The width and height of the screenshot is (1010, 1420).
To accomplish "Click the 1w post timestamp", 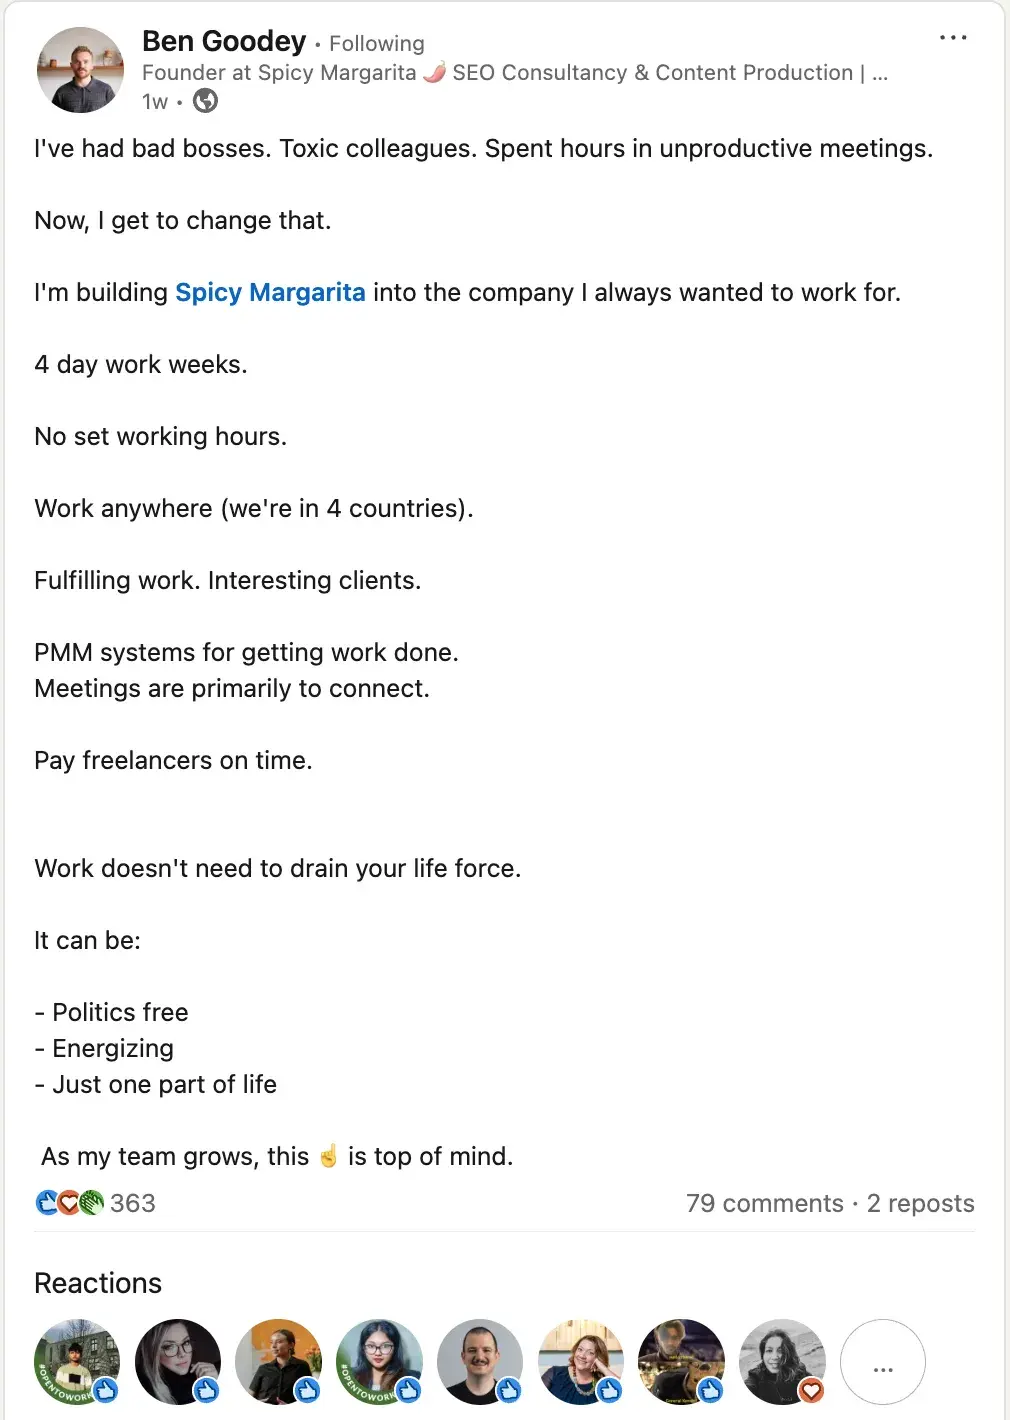I will coord(155,101).
